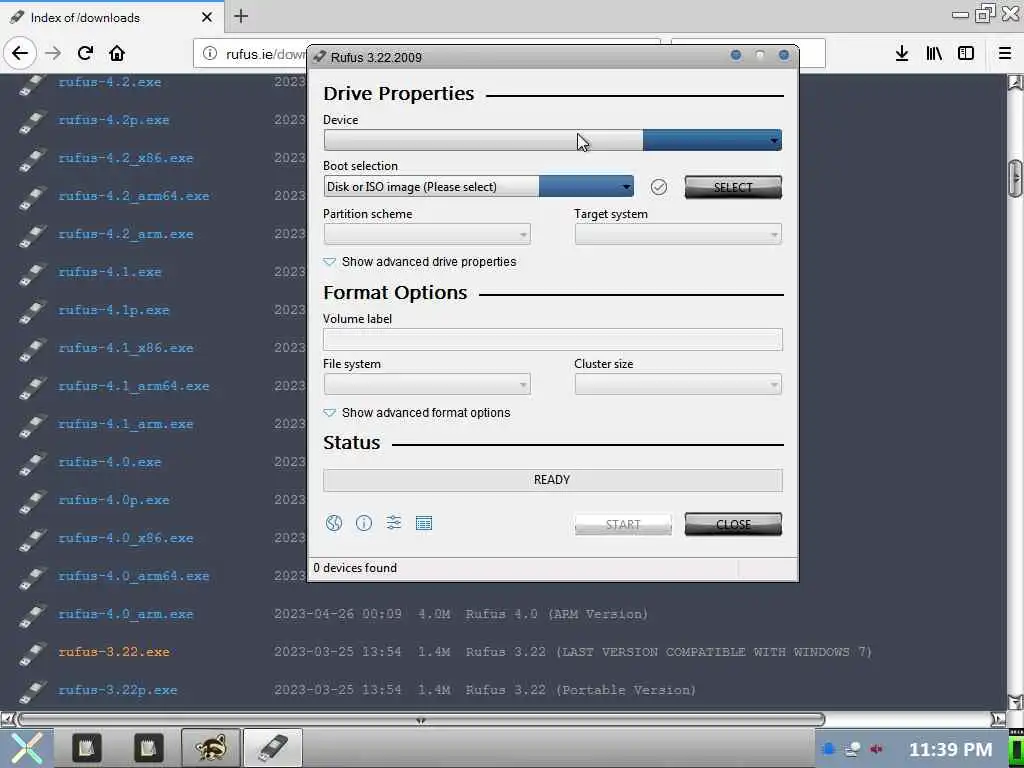This screenshot has width=1024, height=768.
Task: Go to the browser home page
Action: point(117,53)
